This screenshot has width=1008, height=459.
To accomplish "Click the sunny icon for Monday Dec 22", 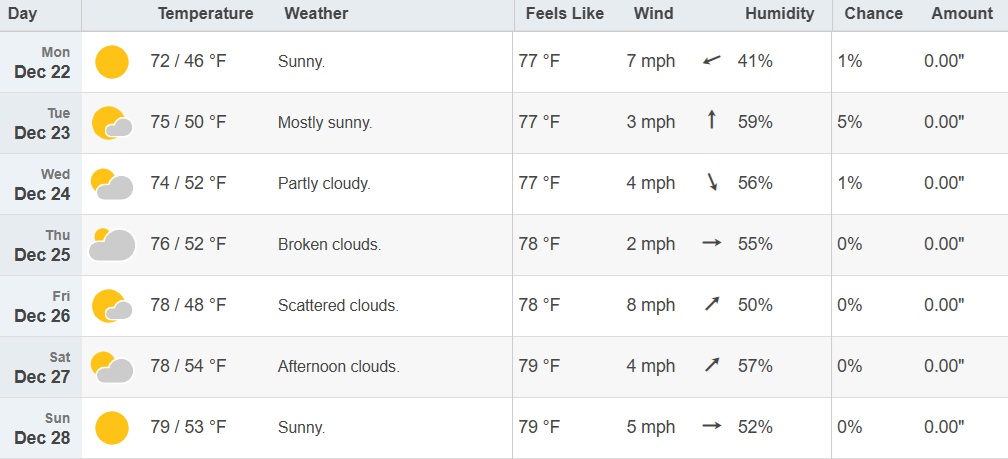I will point(112,62).
